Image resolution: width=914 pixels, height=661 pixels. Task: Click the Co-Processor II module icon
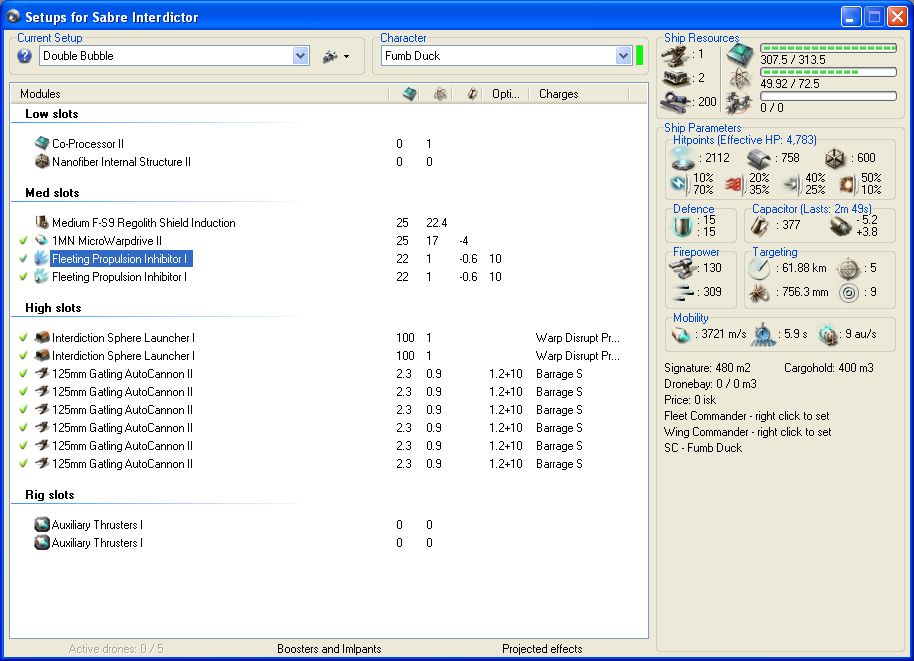click(x=42, y=143)
